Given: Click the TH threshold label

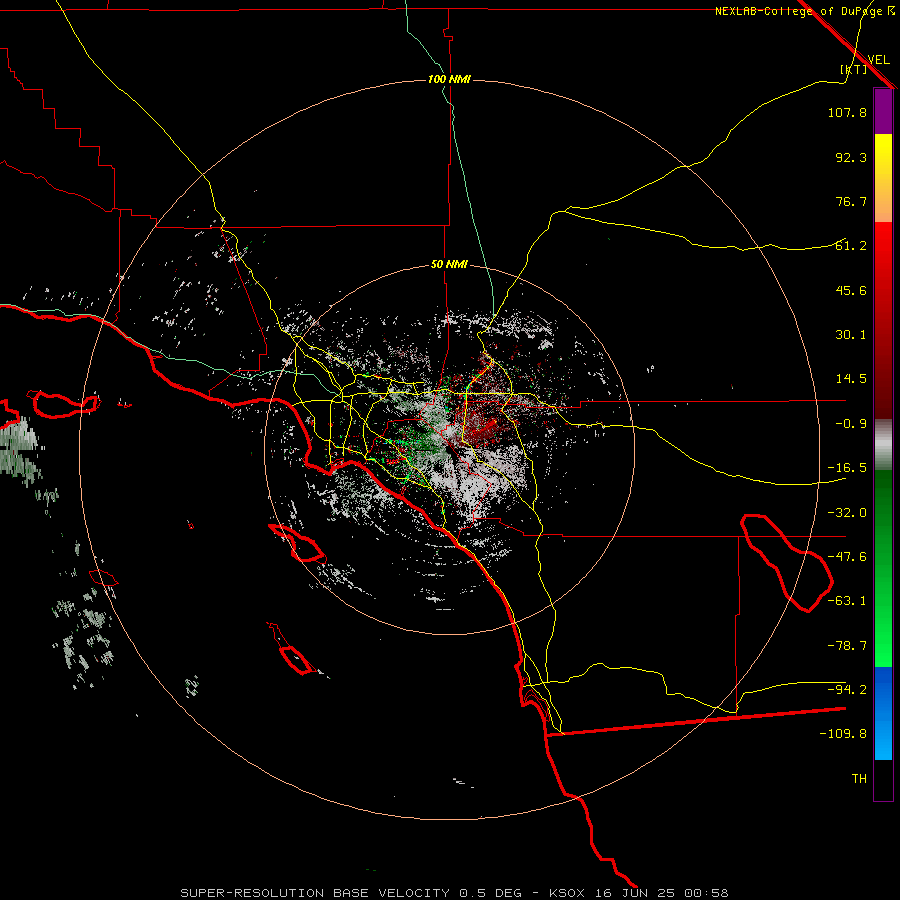Looking at the screenshot, I should click(859, 779).
